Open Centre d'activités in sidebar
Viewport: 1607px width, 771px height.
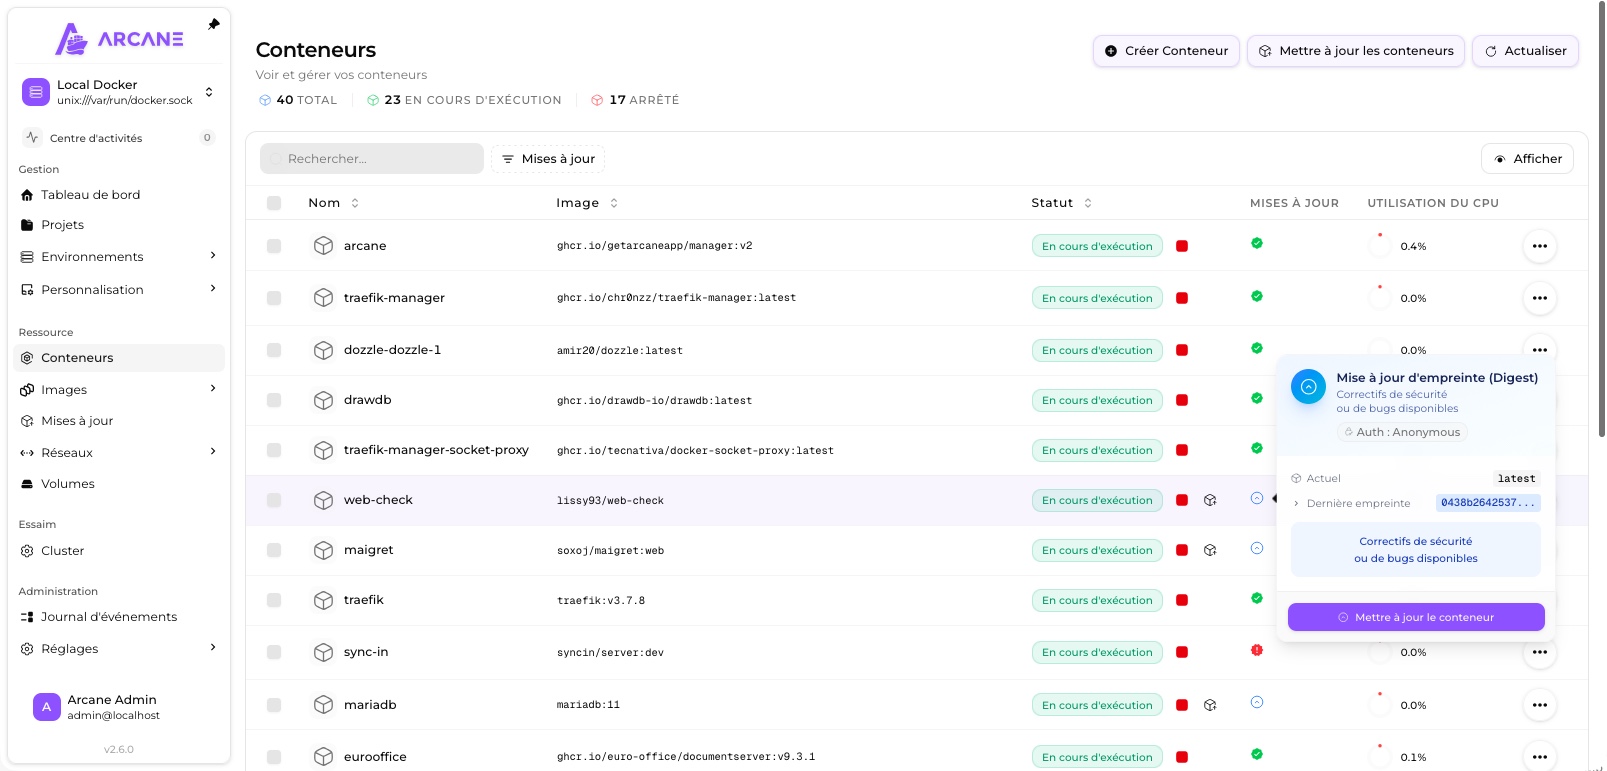(x=119, y=138)
